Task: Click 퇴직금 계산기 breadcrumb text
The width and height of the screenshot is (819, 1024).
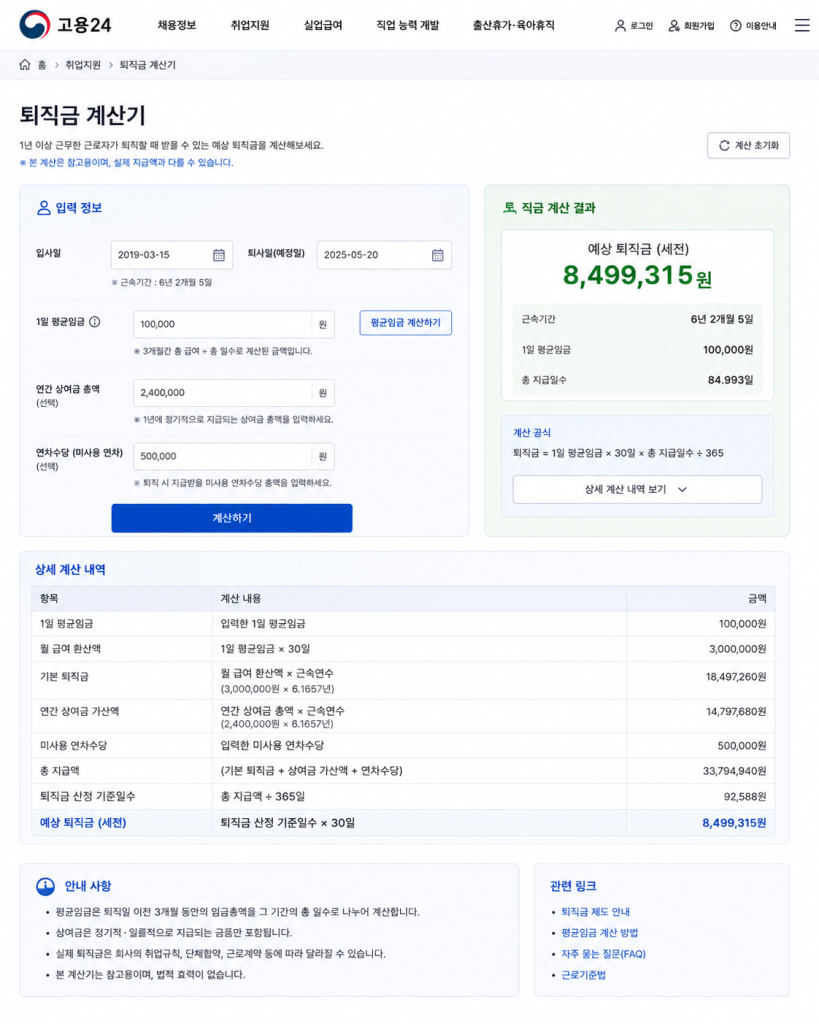Action: [148, 65]
